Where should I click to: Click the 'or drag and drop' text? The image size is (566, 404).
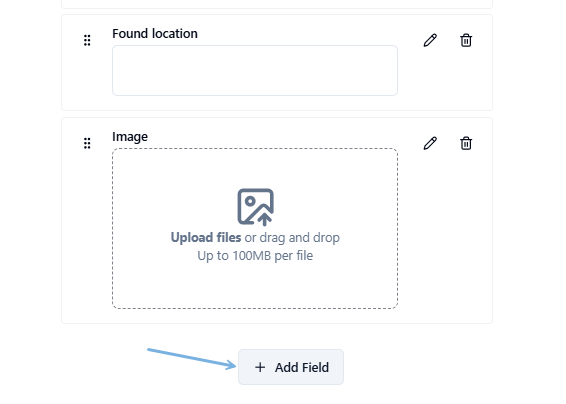(292, 238)
